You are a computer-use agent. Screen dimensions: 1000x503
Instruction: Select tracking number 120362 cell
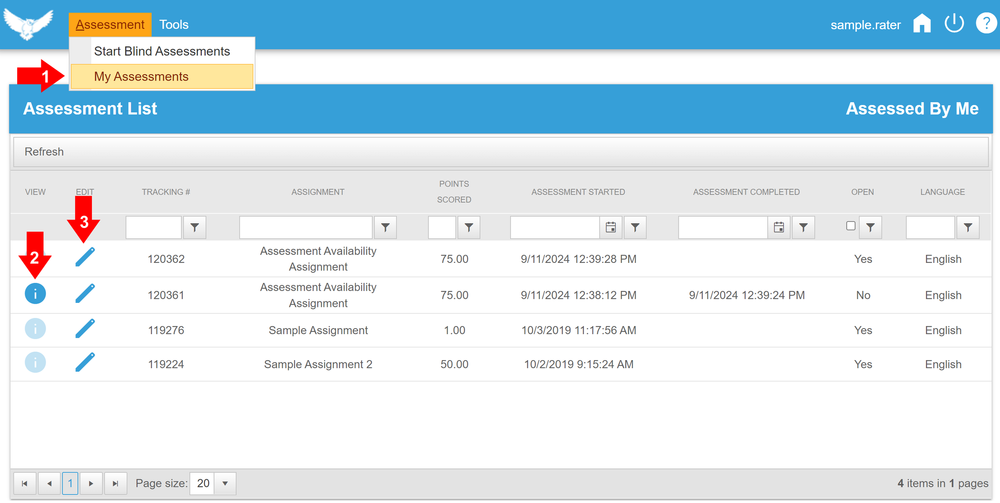tap(166, 259)
